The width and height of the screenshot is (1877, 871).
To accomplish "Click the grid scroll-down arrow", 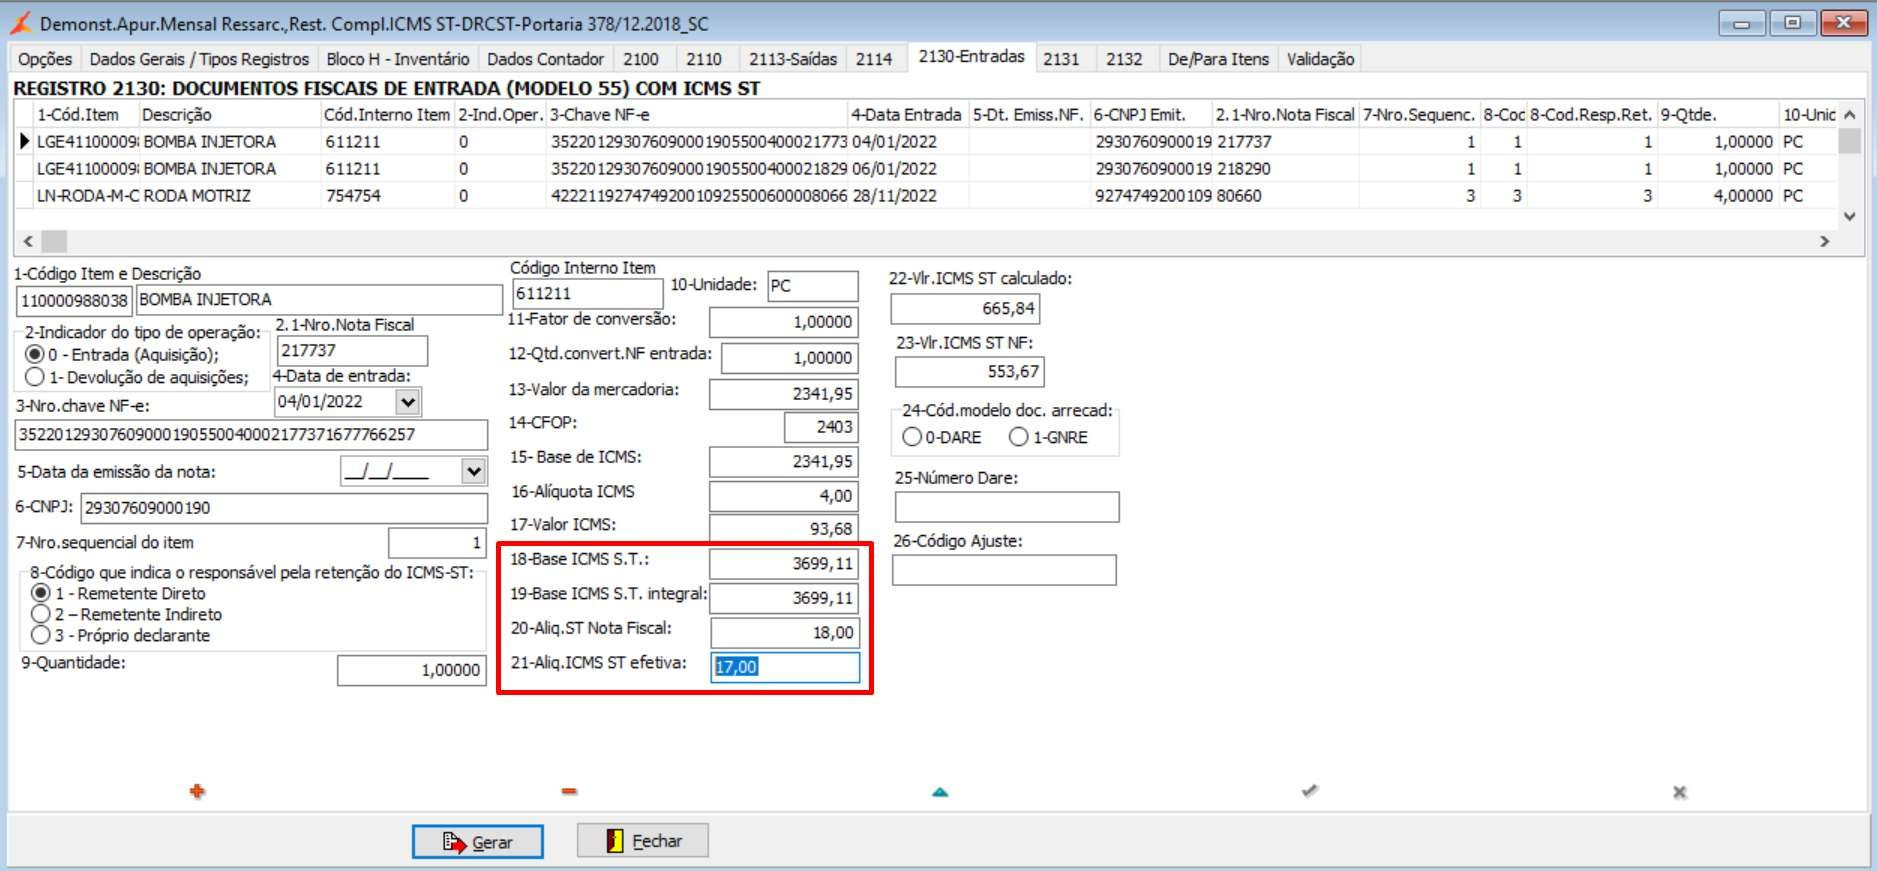I will coord(1850,216).
